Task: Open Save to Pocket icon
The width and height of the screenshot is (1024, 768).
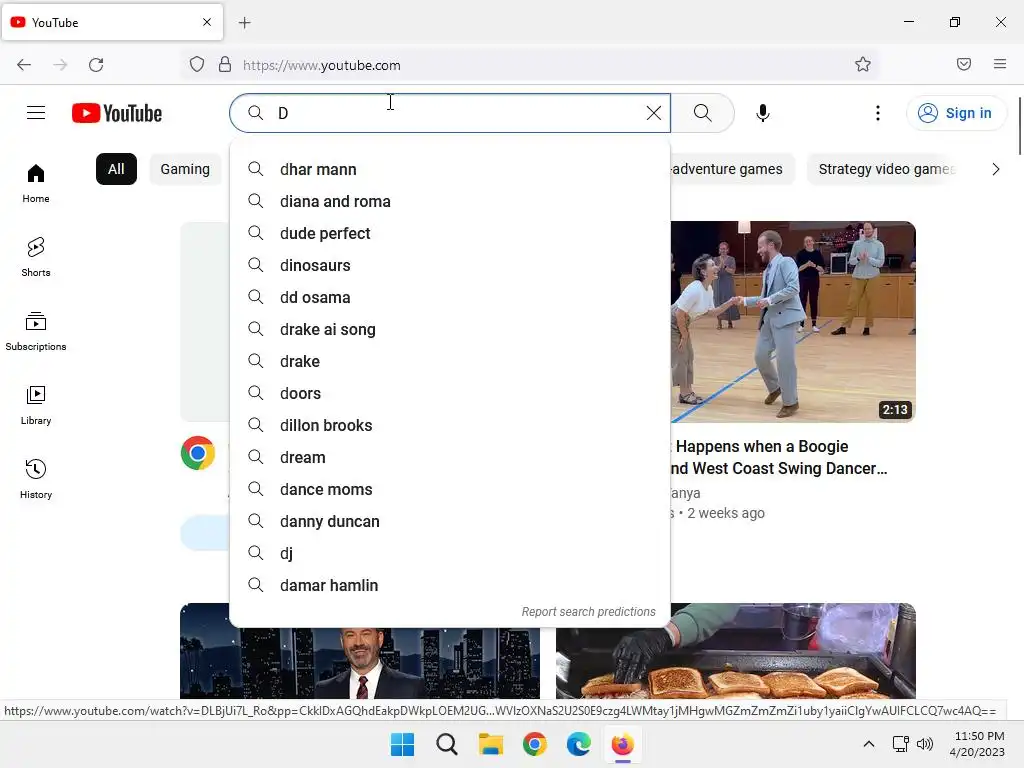Action: click(964, 64)
